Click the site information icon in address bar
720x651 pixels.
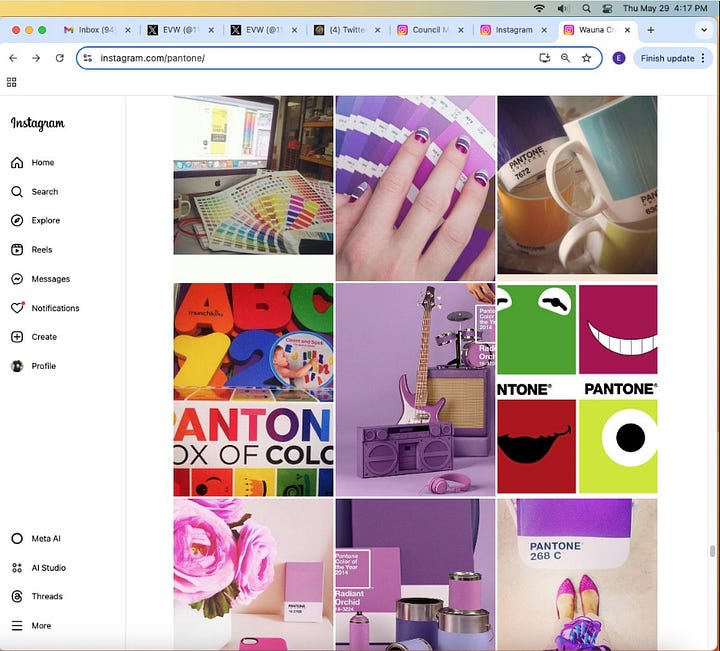(x=88, y=58)
